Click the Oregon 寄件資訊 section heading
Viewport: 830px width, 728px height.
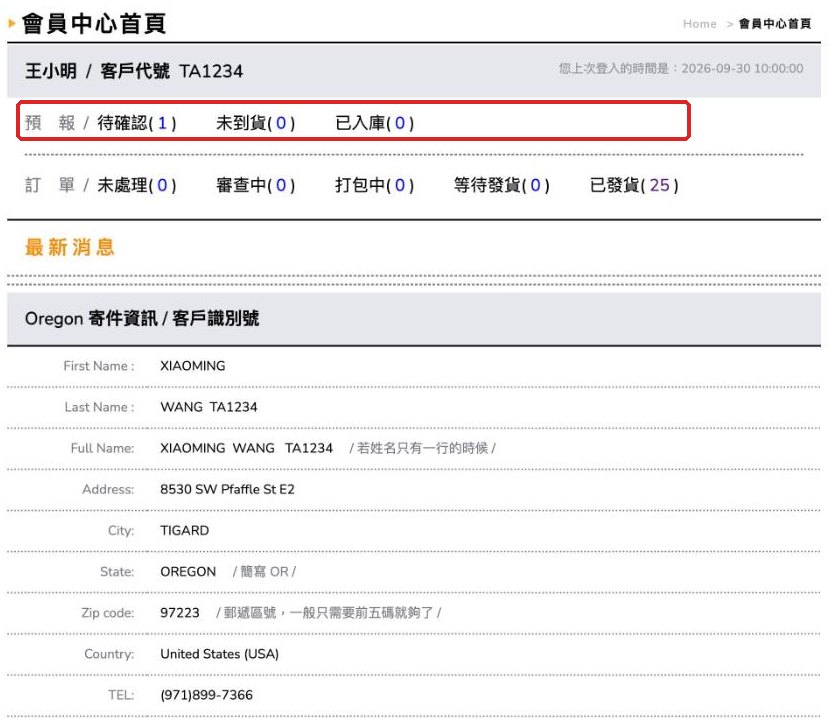point(142,319)
